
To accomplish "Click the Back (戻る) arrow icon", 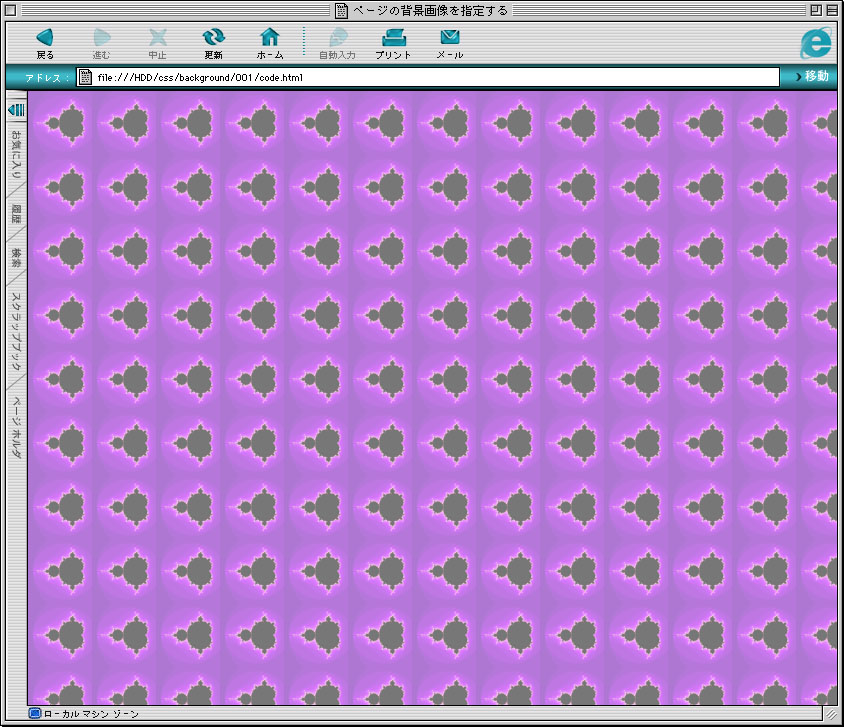I will click(x=45, y=38).
